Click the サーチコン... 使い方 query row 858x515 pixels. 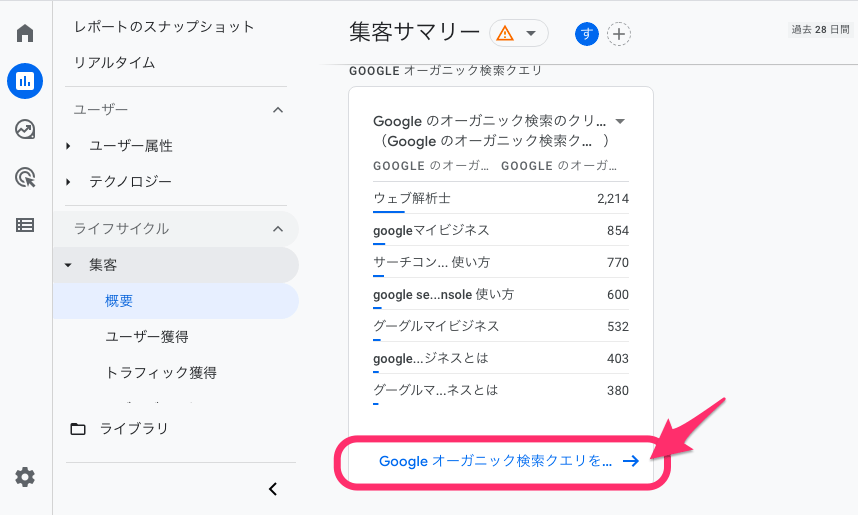point(501,262)
